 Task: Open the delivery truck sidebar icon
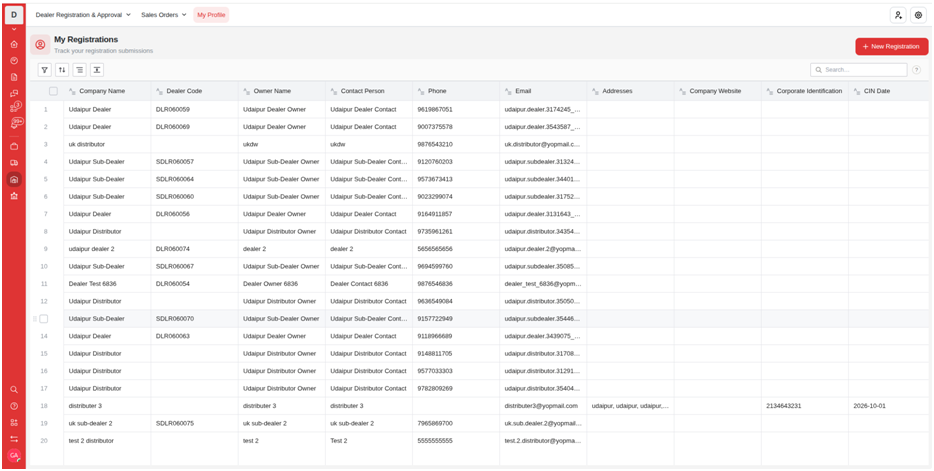click(x=14, y=163)
